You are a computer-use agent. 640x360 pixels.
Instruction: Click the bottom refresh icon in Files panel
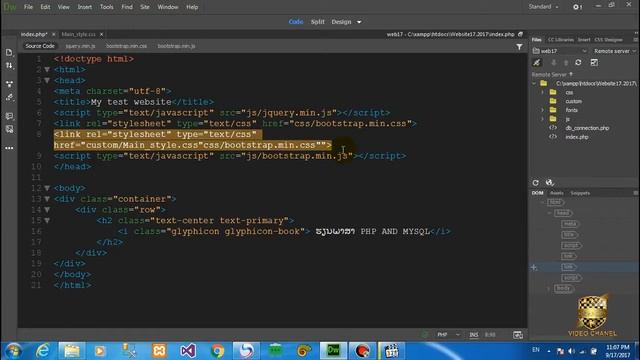coord(536,182)
